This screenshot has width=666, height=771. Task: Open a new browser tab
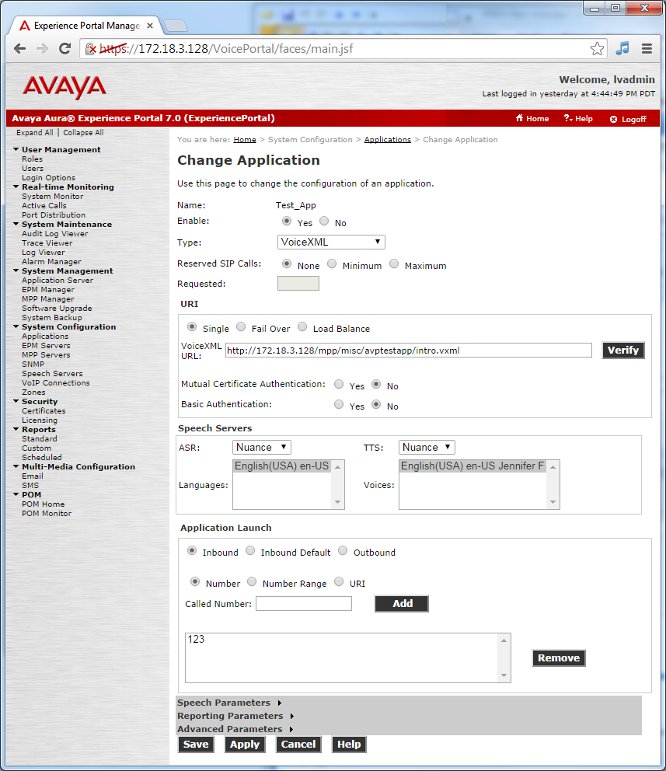175,26
